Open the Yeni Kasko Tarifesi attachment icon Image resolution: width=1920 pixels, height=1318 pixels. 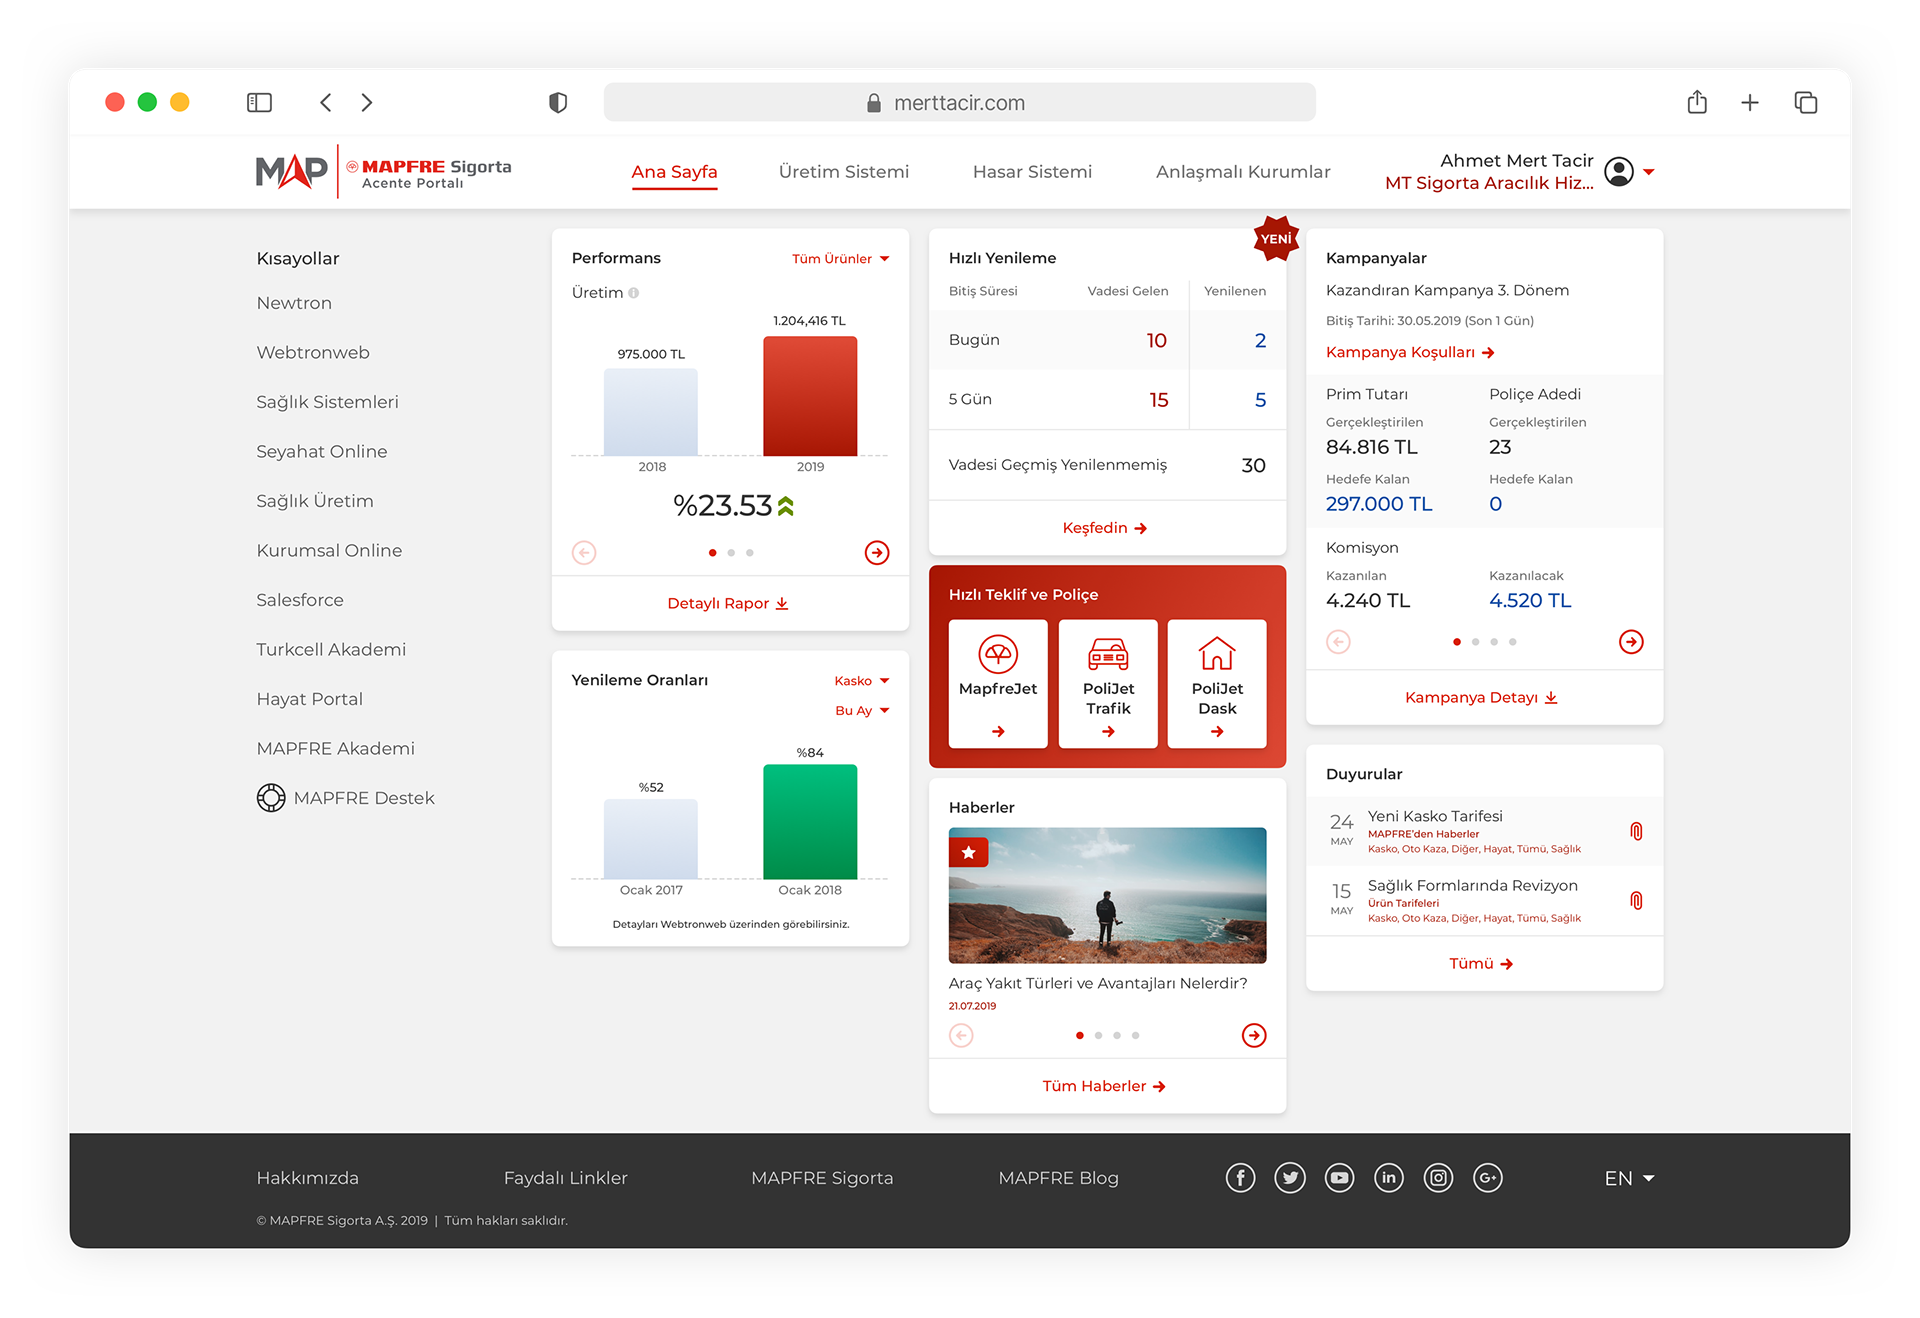(x=1636, y=831)
